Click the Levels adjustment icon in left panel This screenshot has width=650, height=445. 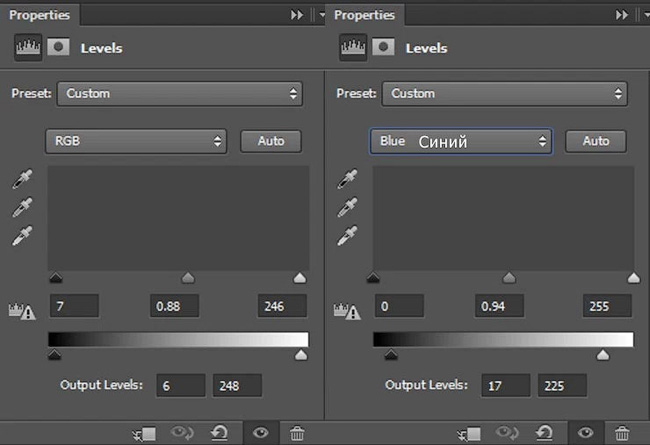(x=28, y=48)
